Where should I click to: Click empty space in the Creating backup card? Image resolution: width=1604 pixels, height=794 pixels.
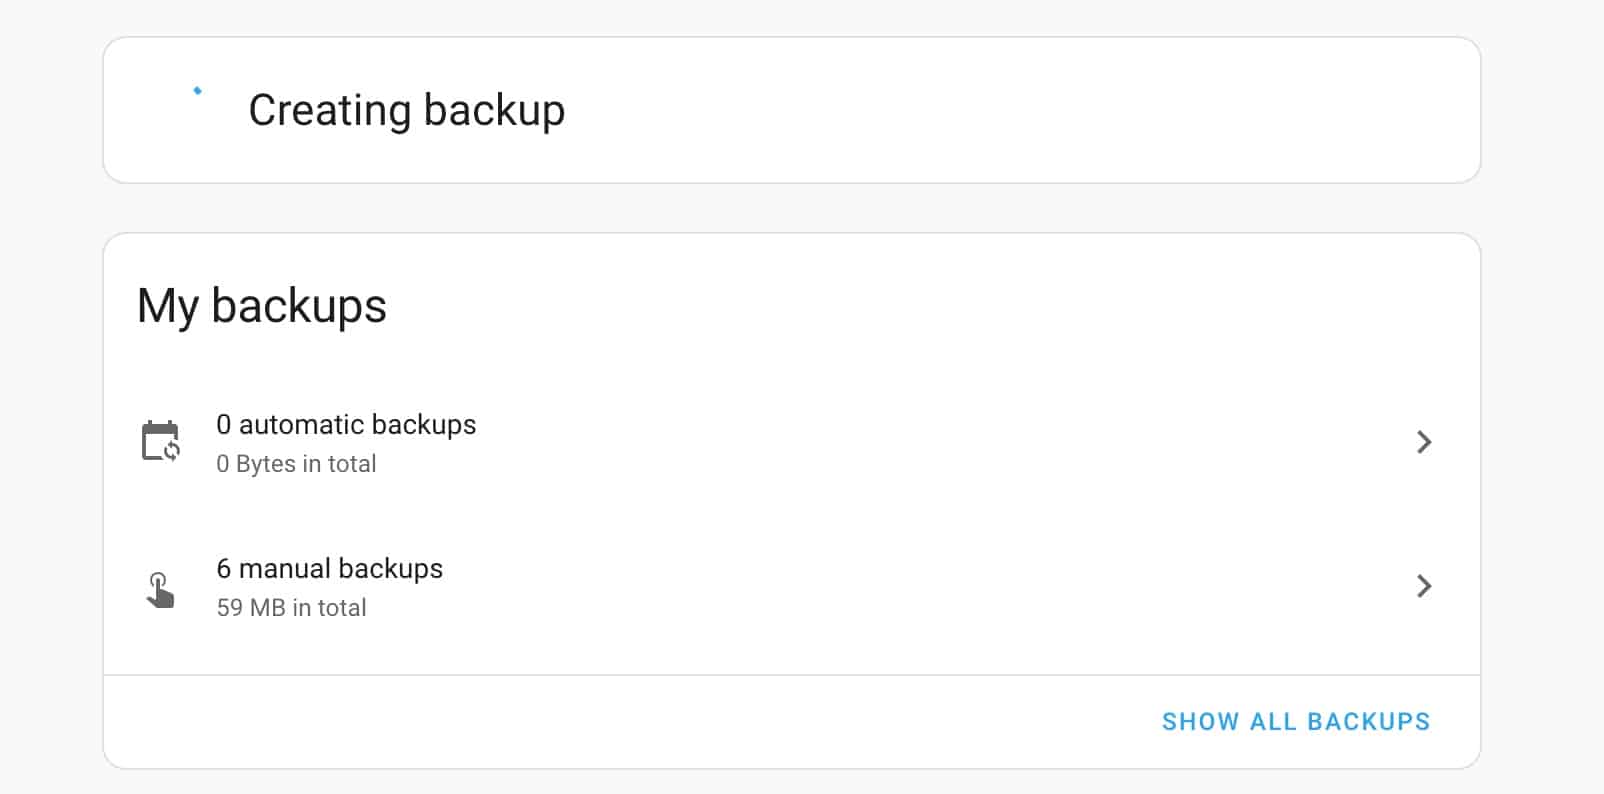click(x=1000, y=110)
